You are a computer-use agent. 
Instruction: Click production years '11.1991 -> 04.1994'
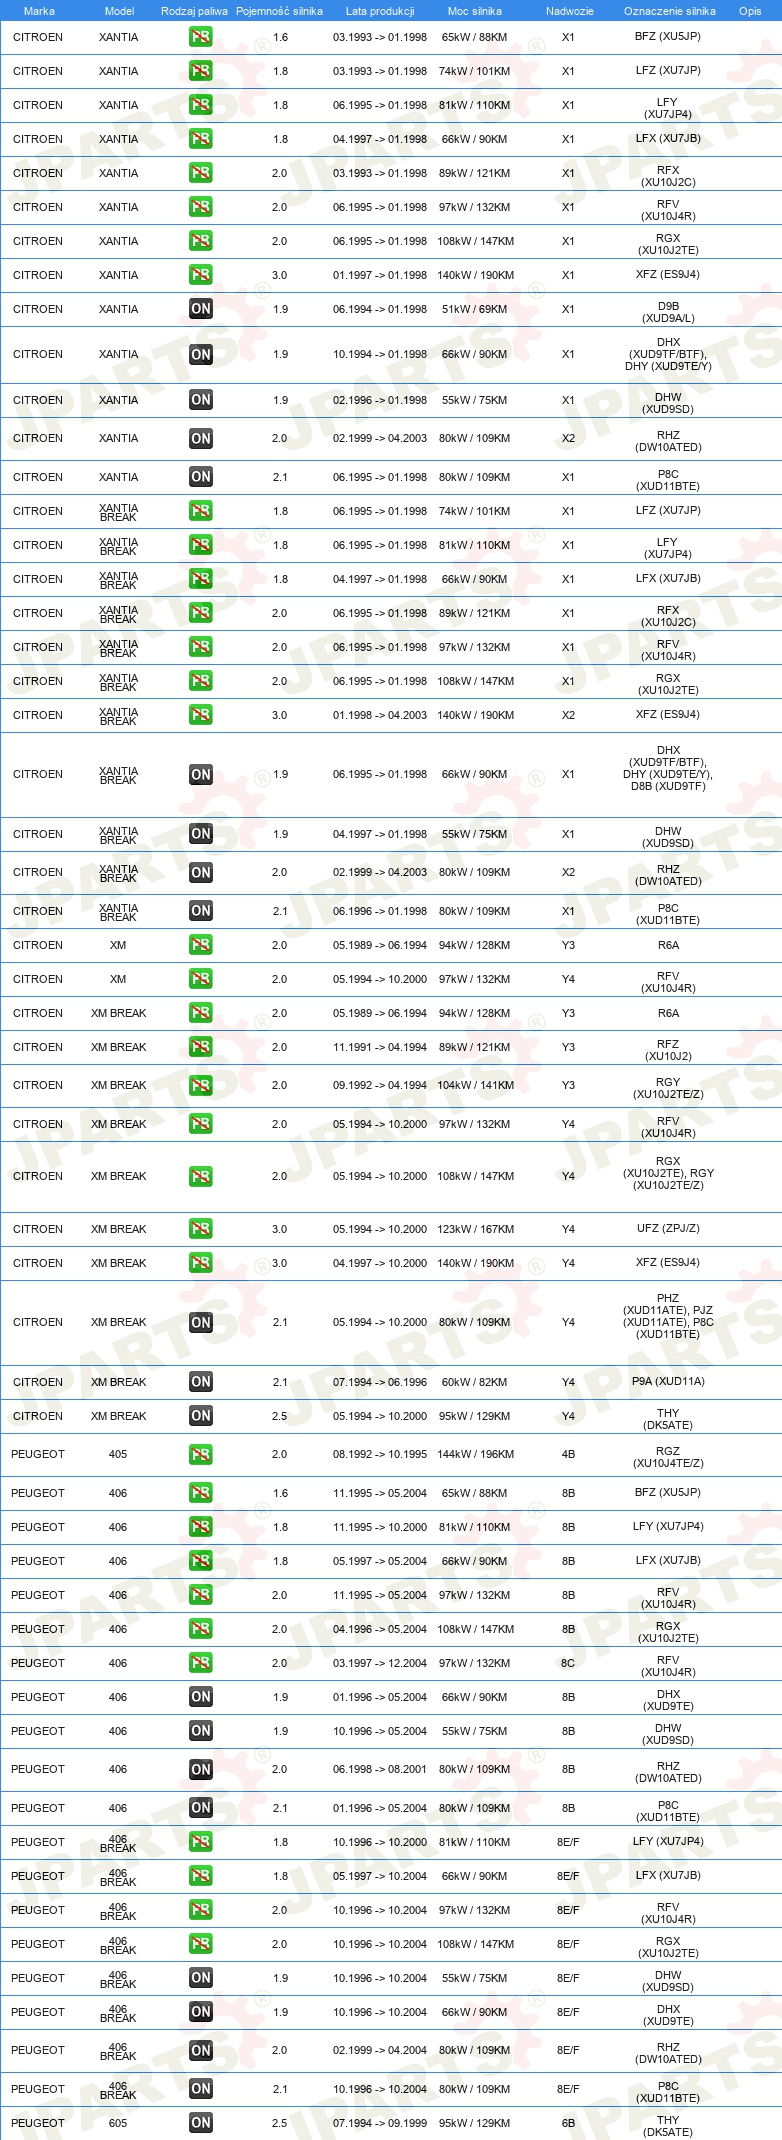[380, 1047]
